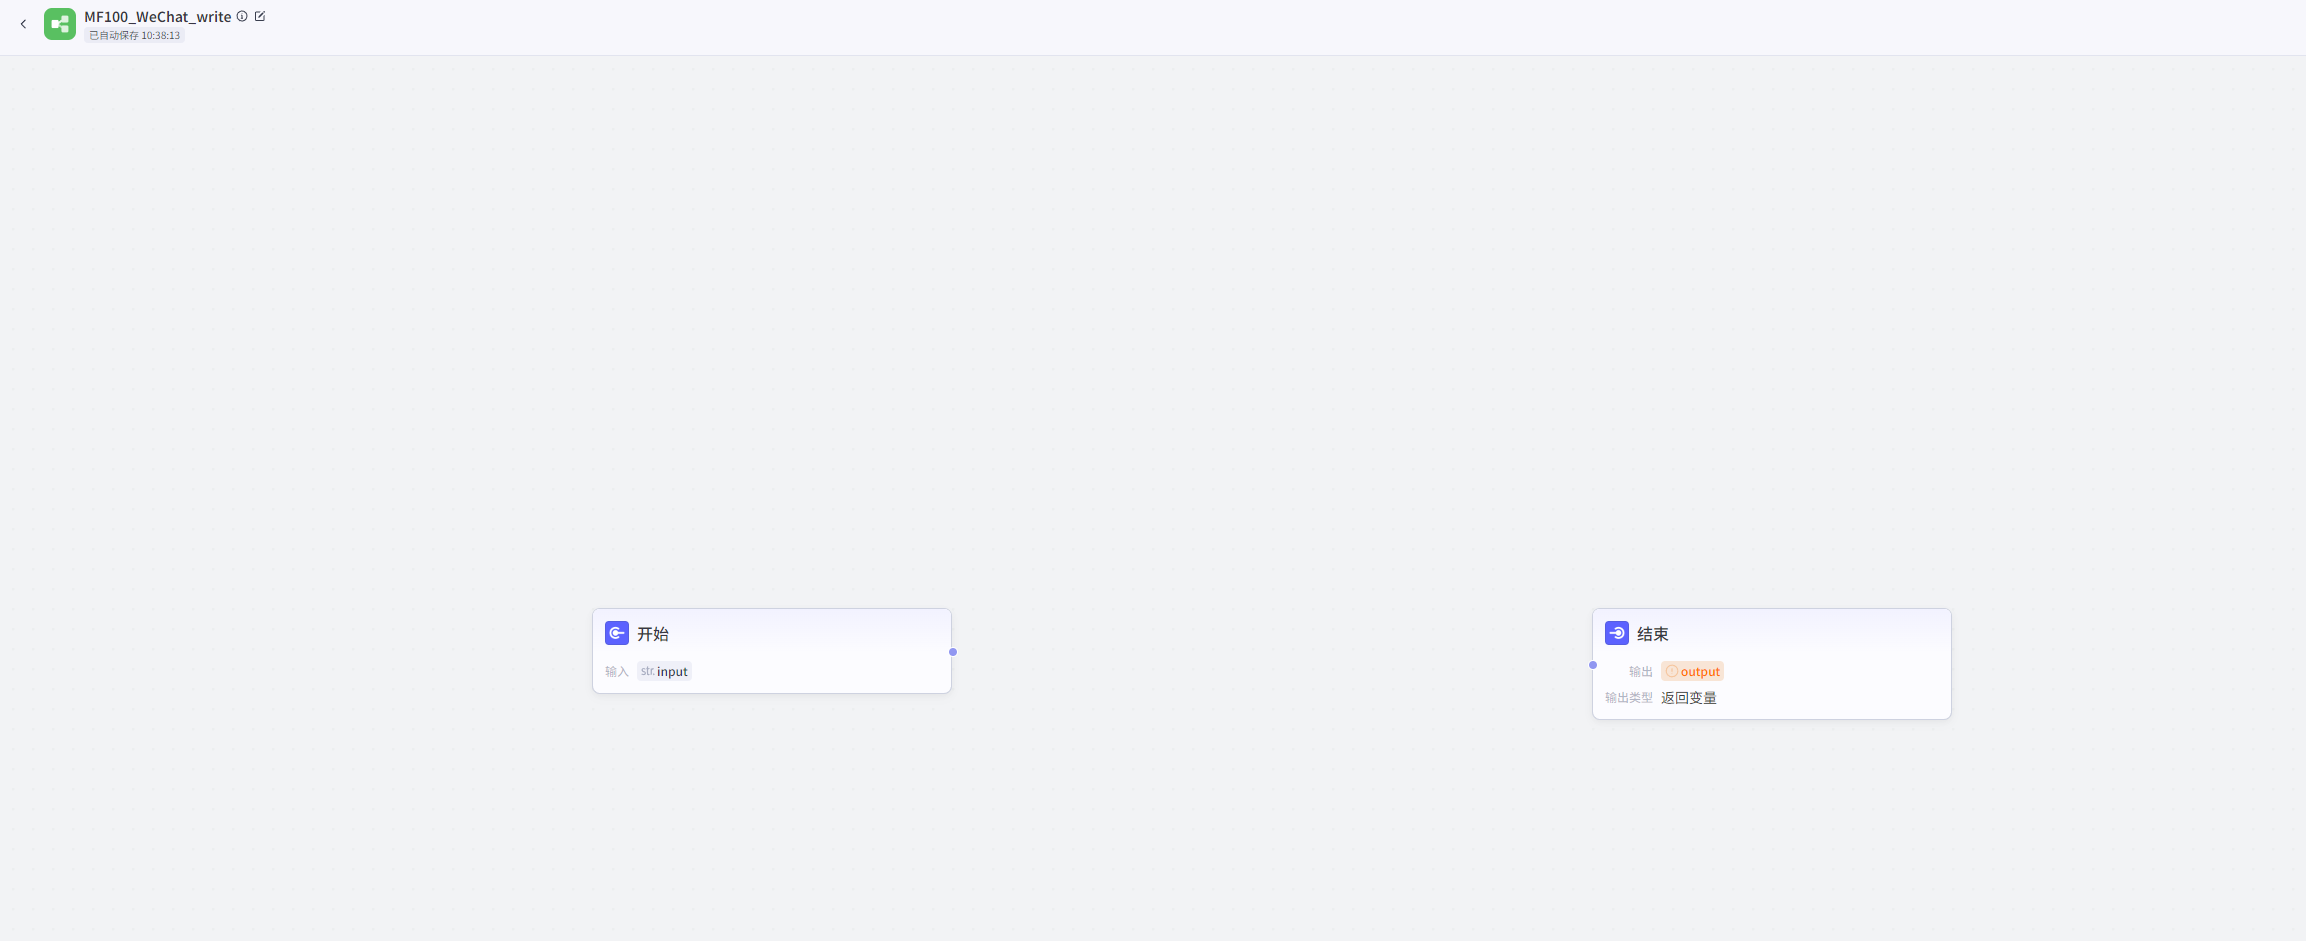
Task: Select the workflow title MF100_WeChat_write
Action: click(157, 17)
